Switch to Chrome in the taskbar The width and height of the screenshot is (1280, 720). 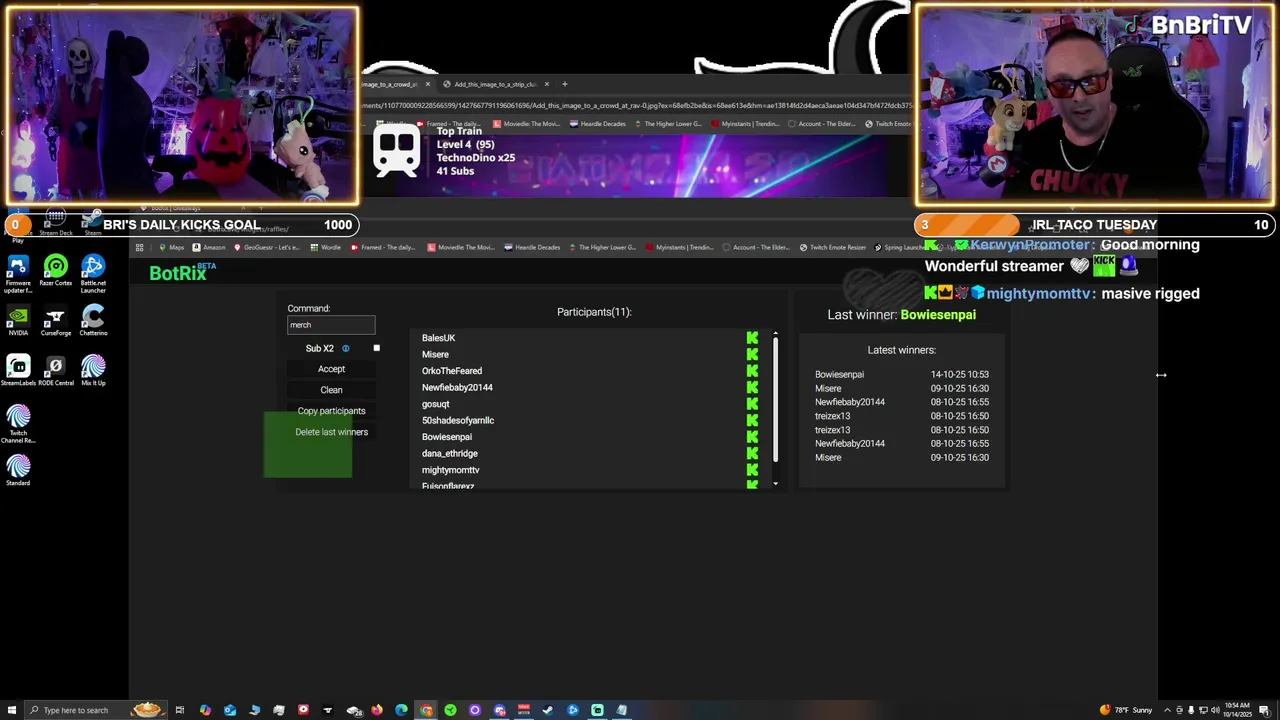click(426, 710)
